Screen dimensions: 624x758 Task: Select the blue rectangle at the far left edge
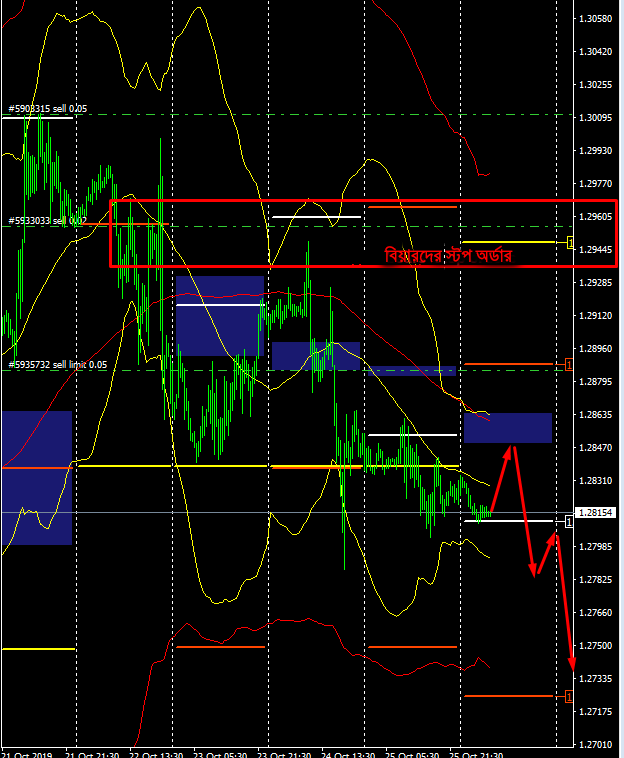pos(35,478)
